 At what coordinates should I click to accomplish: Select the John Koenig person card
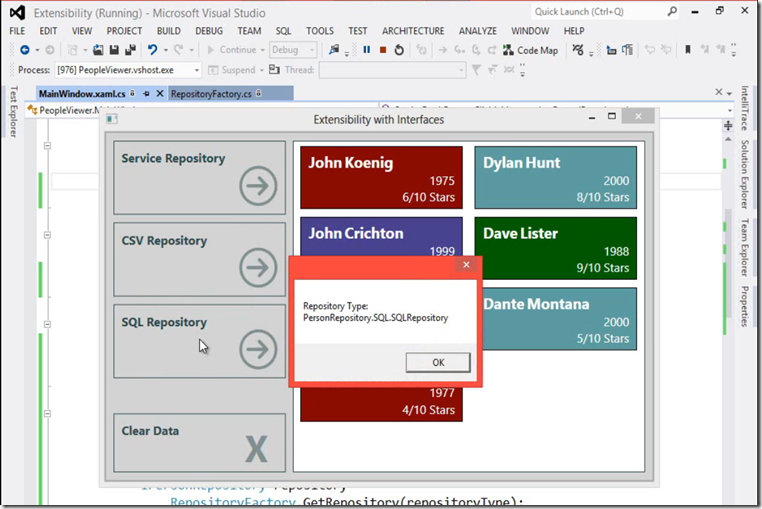tap(381, 177)
